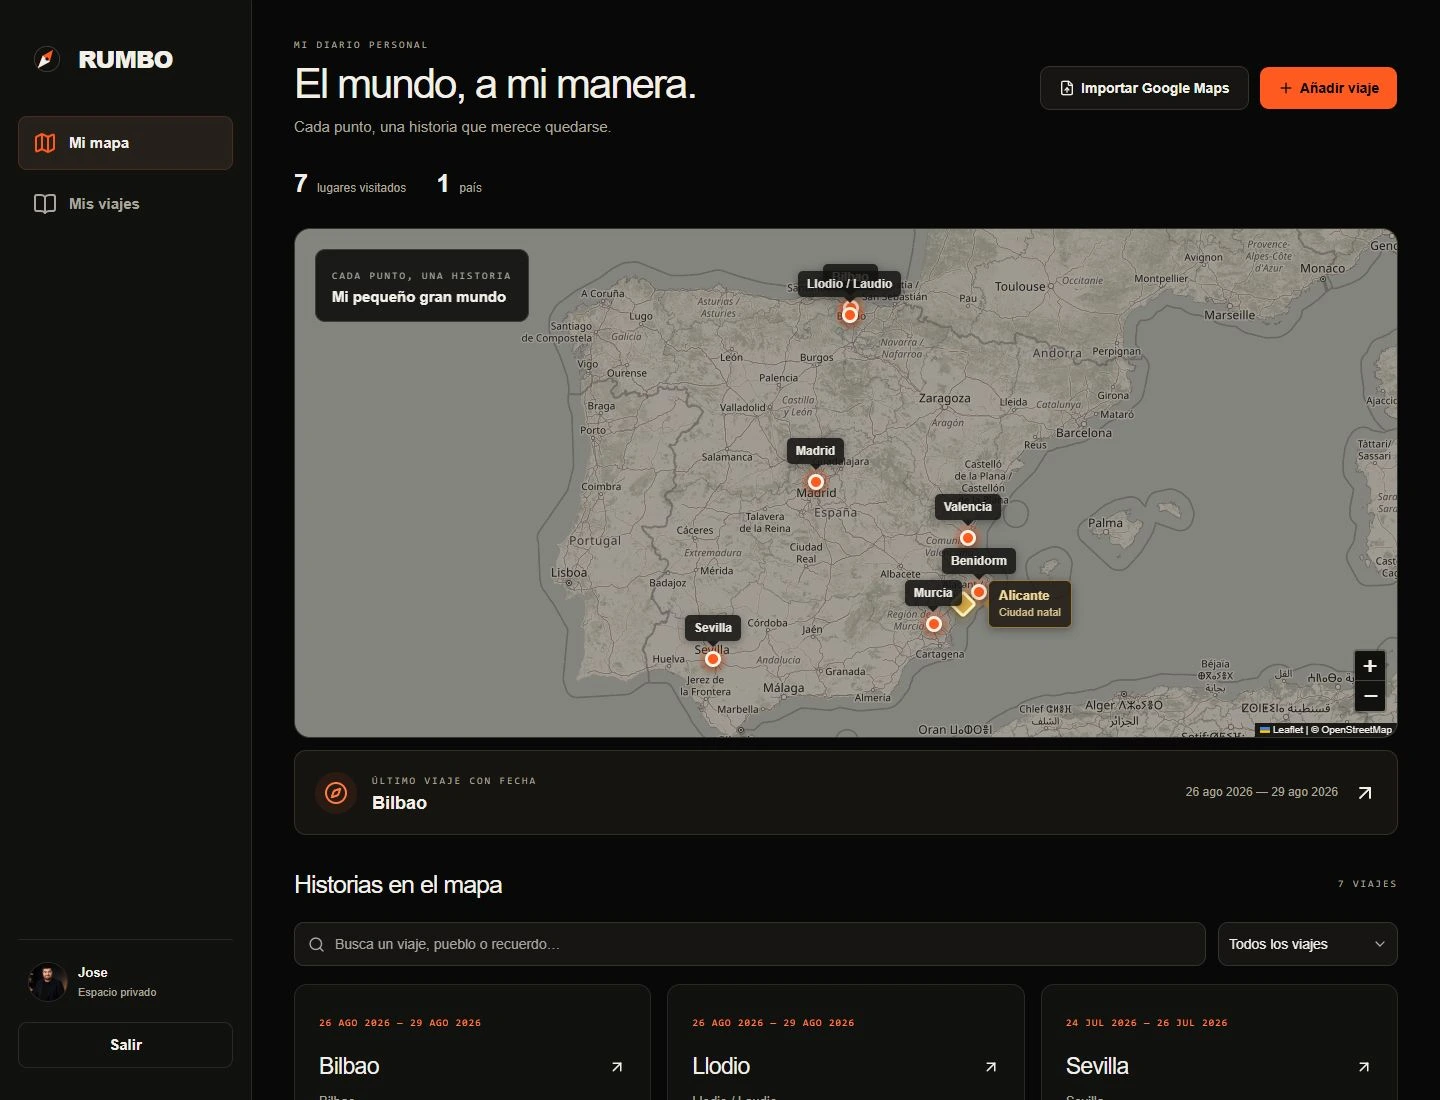Viewport: 1440px width, 1100px height.
Task: Zoom in on the map
Action: pos(1370,666)
